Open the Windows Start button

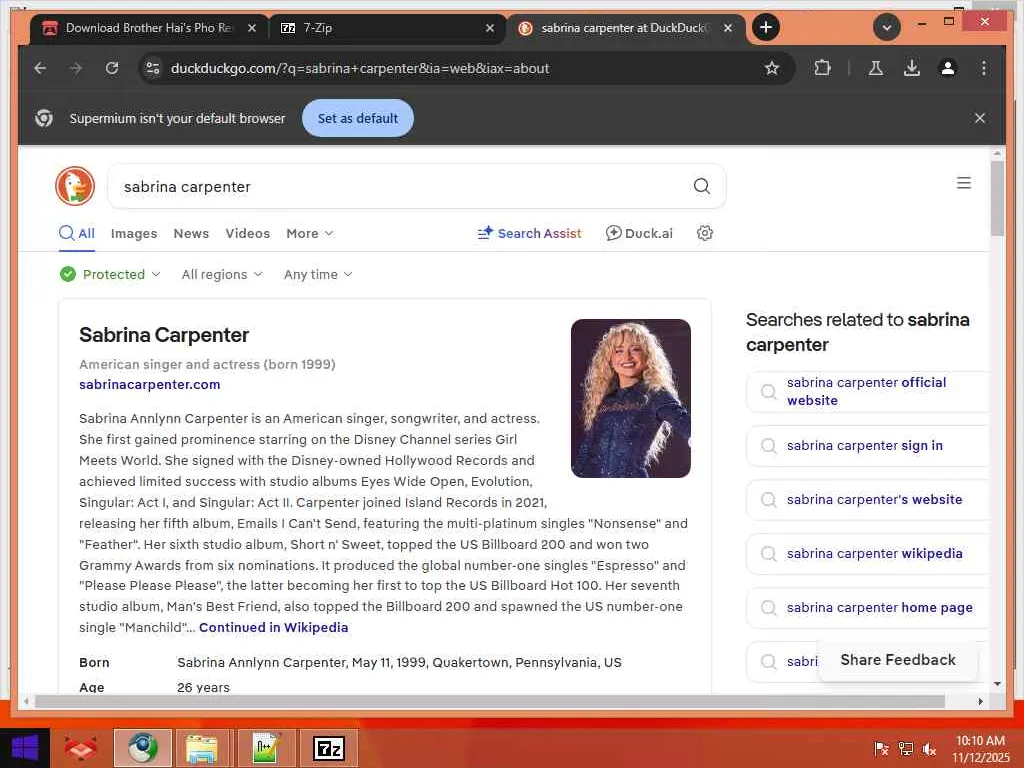click(x=25, y=748)
